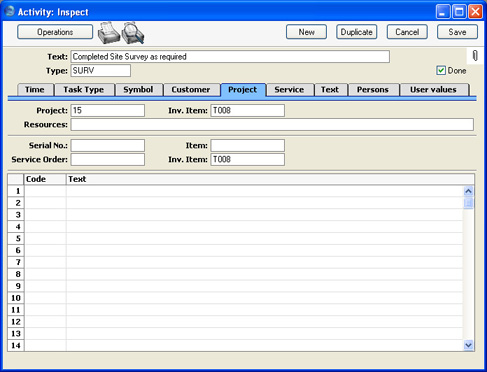Click the table scrollbar thumb
The width and height of the screenshot is (487, 372).
[468, 203]
